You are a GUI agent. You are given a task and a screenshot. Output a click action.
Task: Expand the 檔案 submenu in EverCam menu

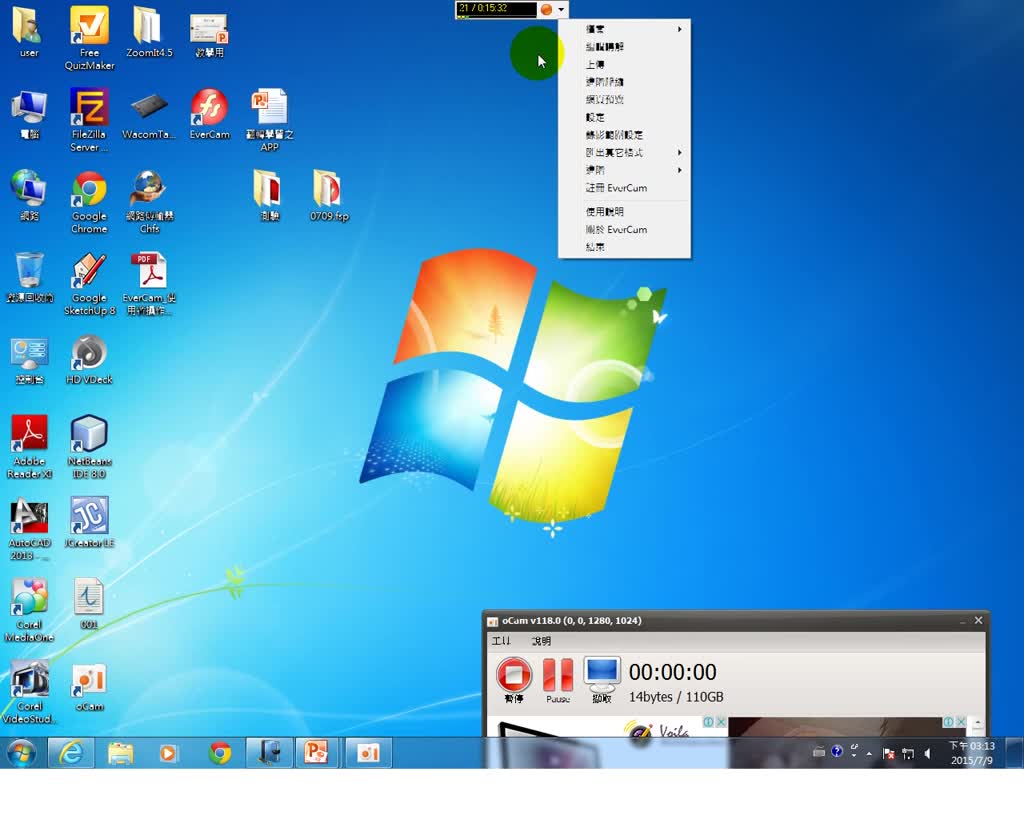pyautogui.click(x=624, y=29)
